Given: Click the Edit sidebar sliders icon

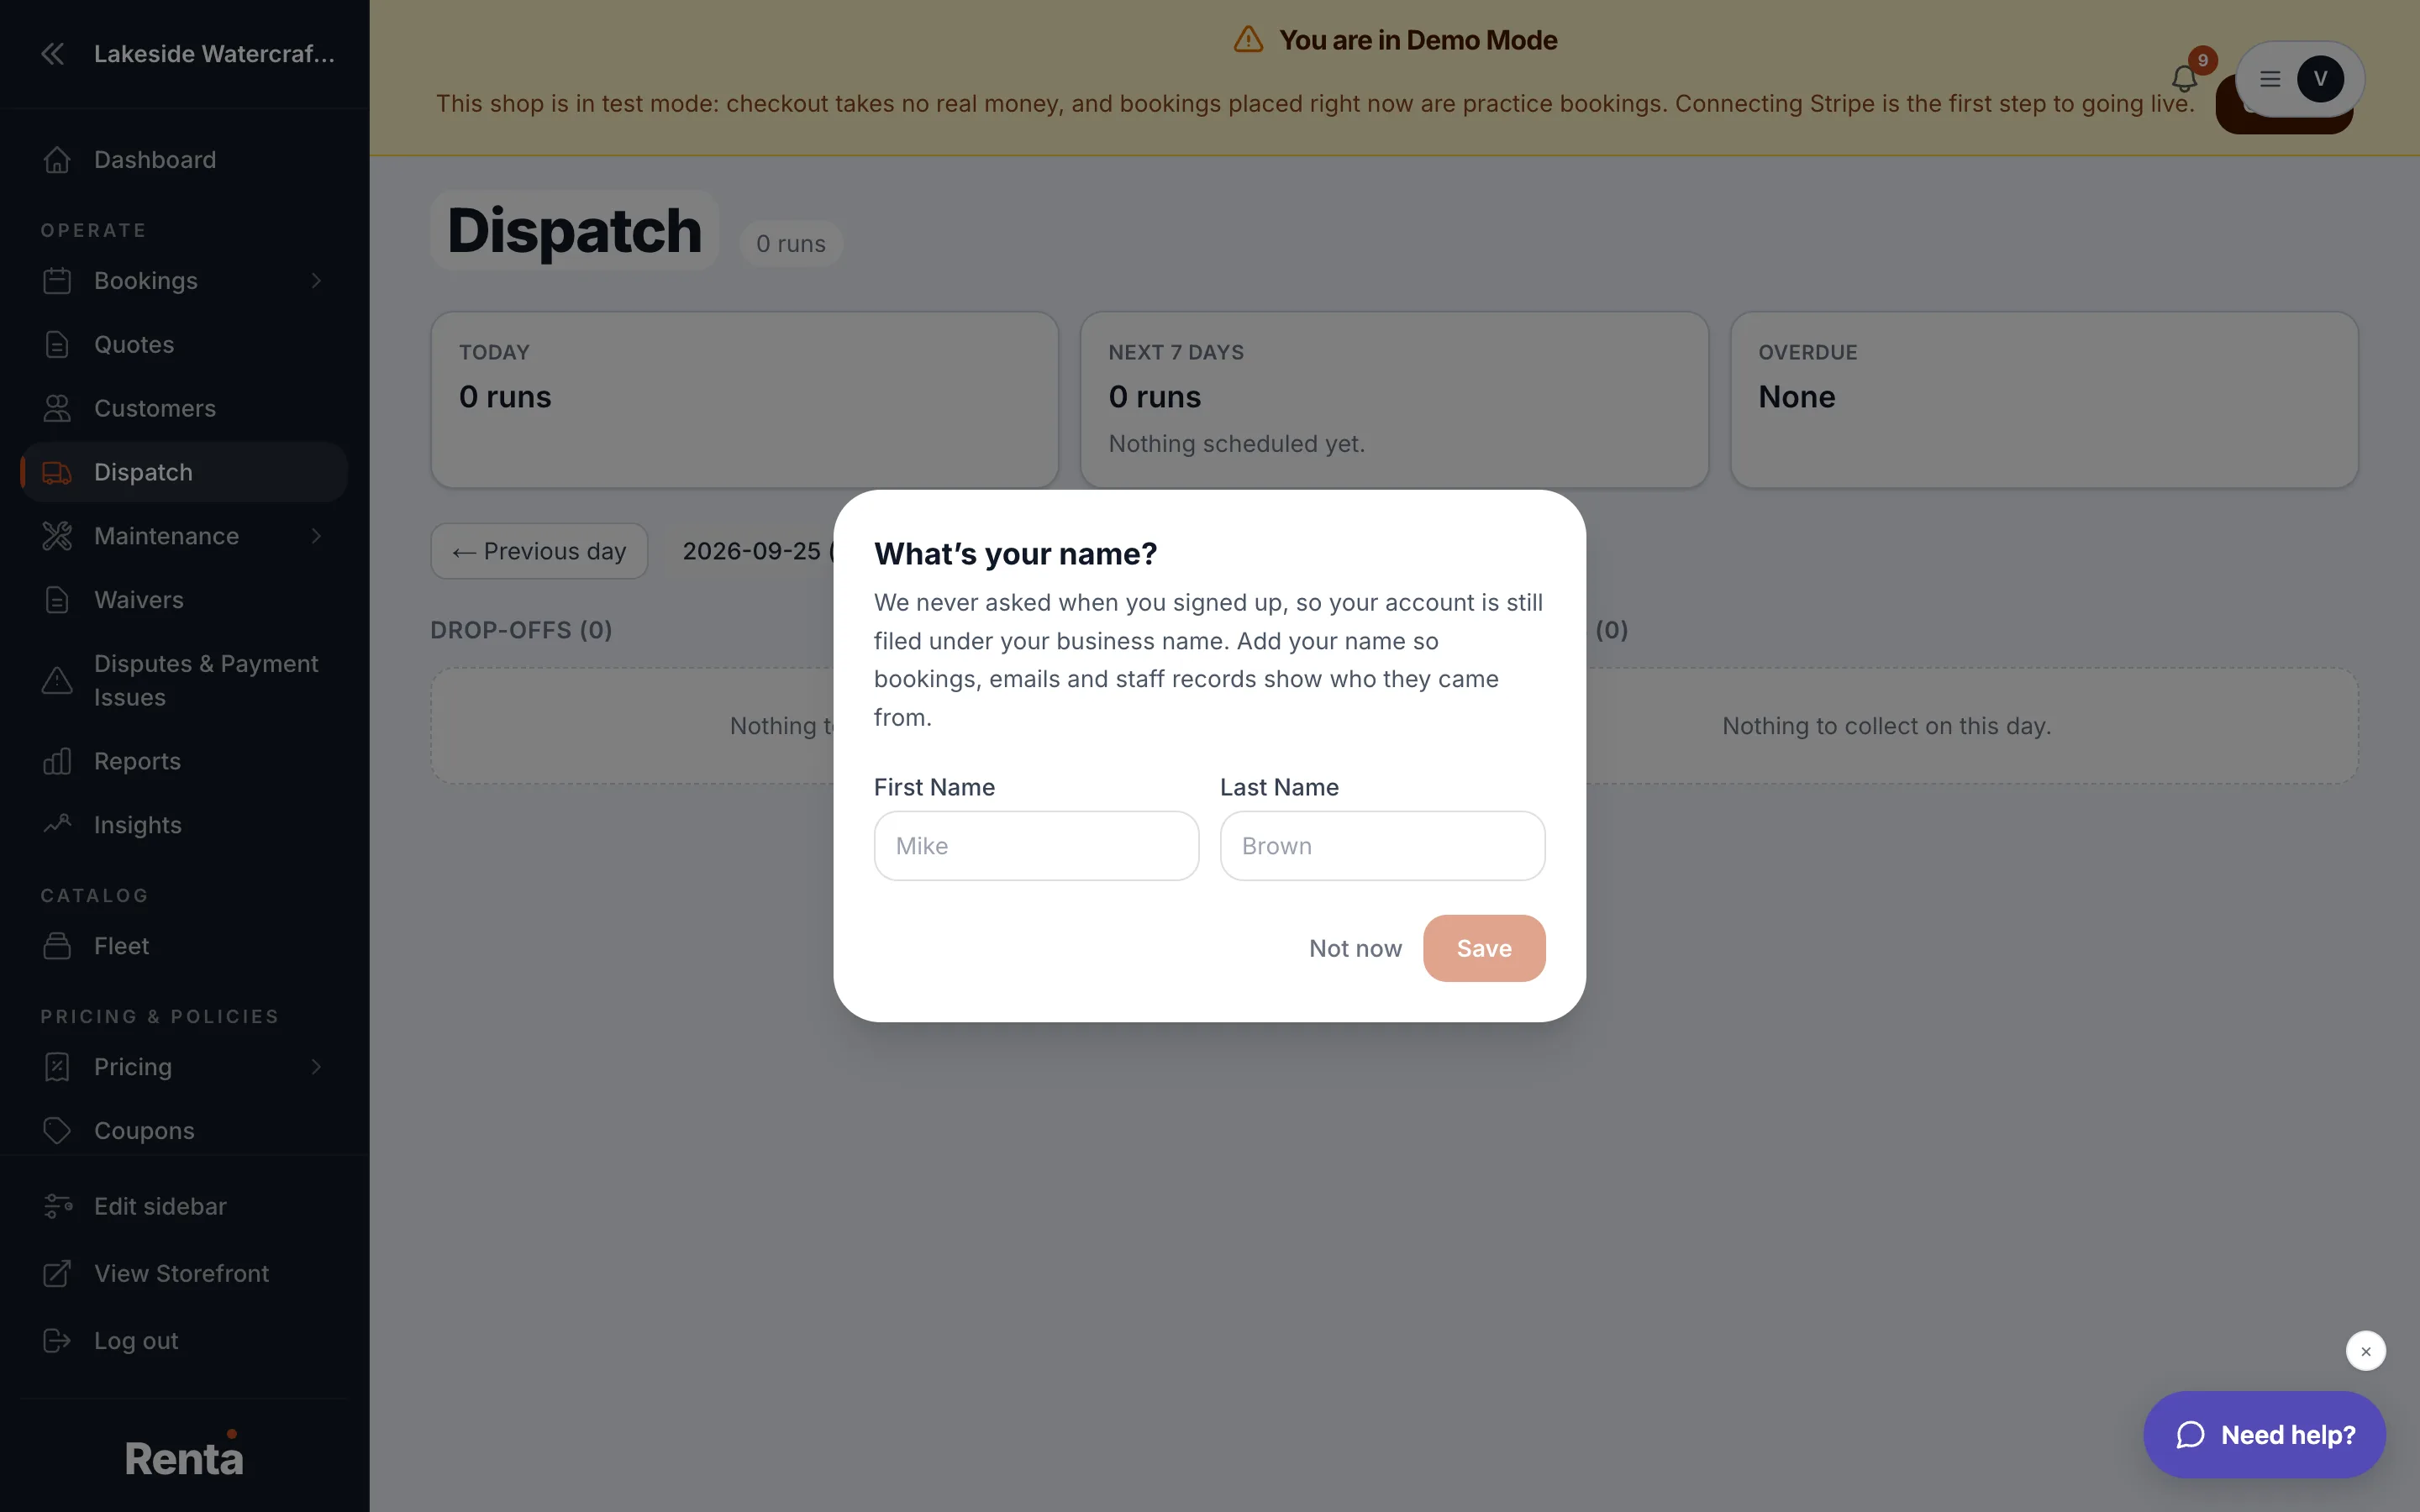Looking at the screenshot, I should click(57, 1207).
